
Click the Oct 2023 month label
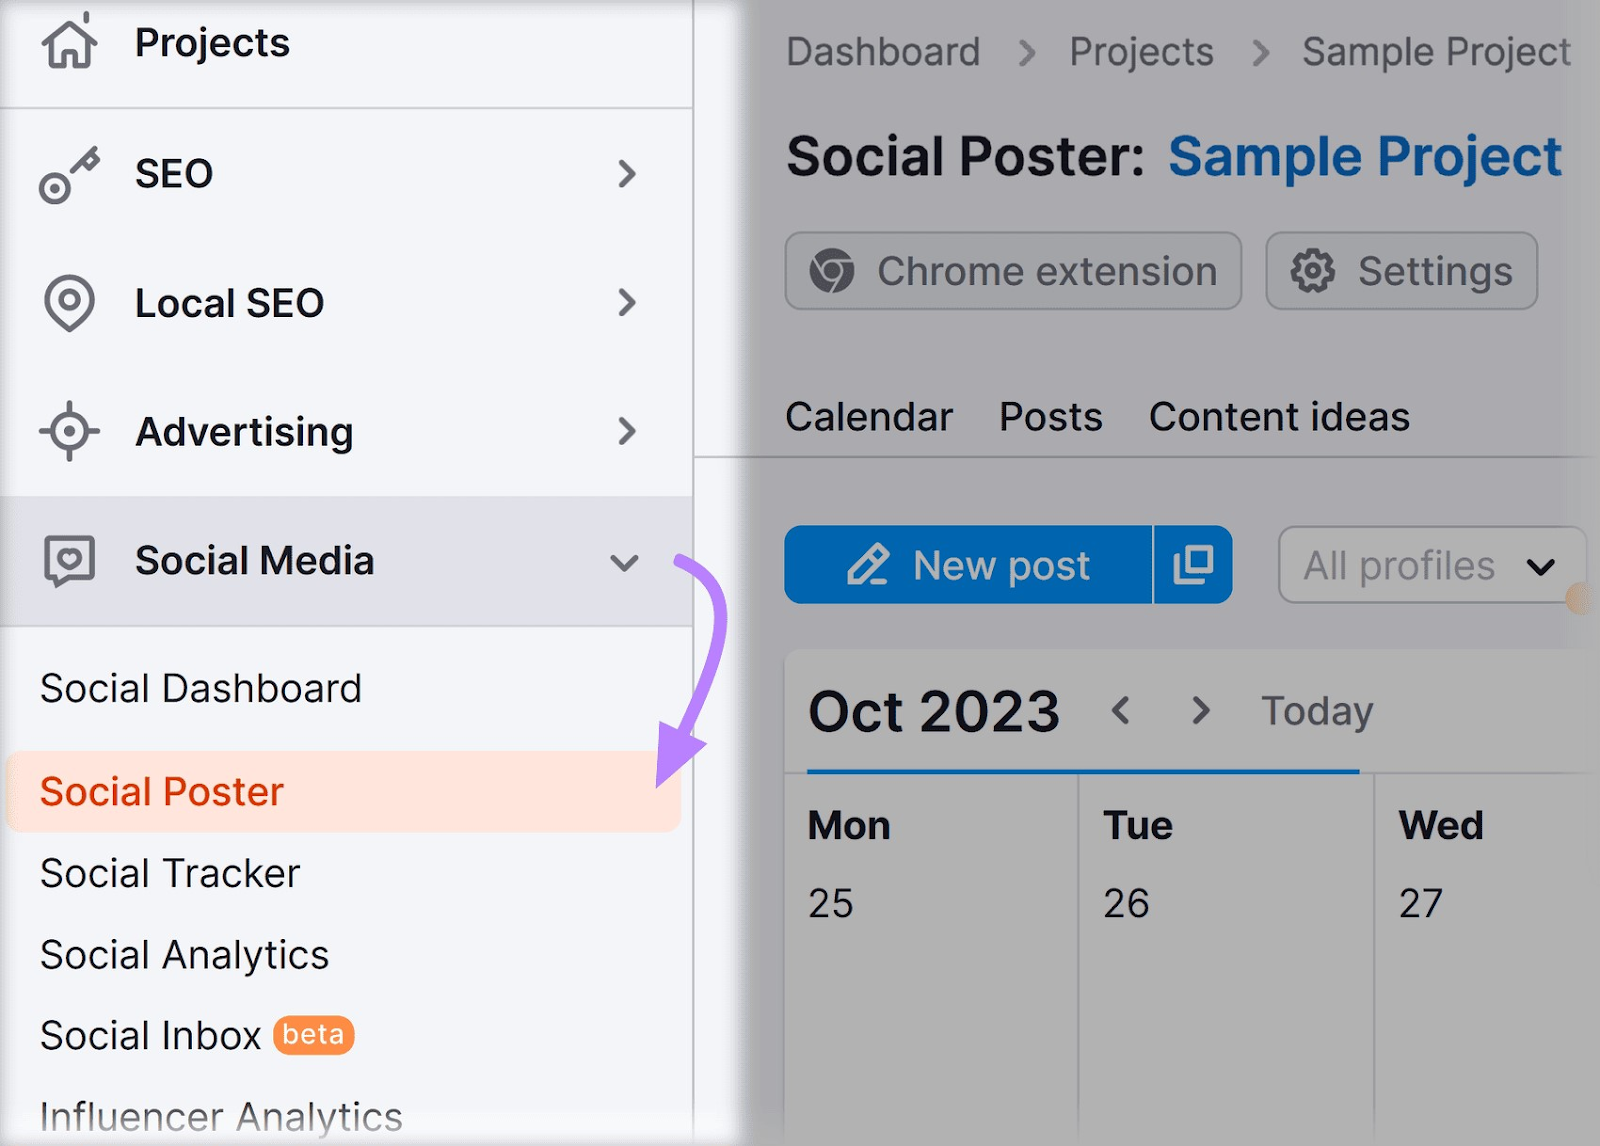[x=934, y=712]
